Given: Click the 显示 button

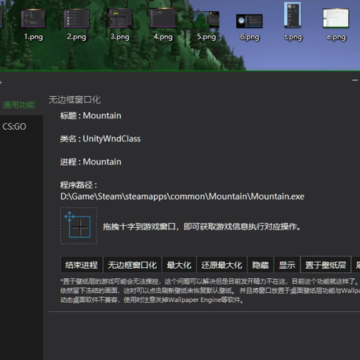Looking at the screenshot, I should pos(287,265).
